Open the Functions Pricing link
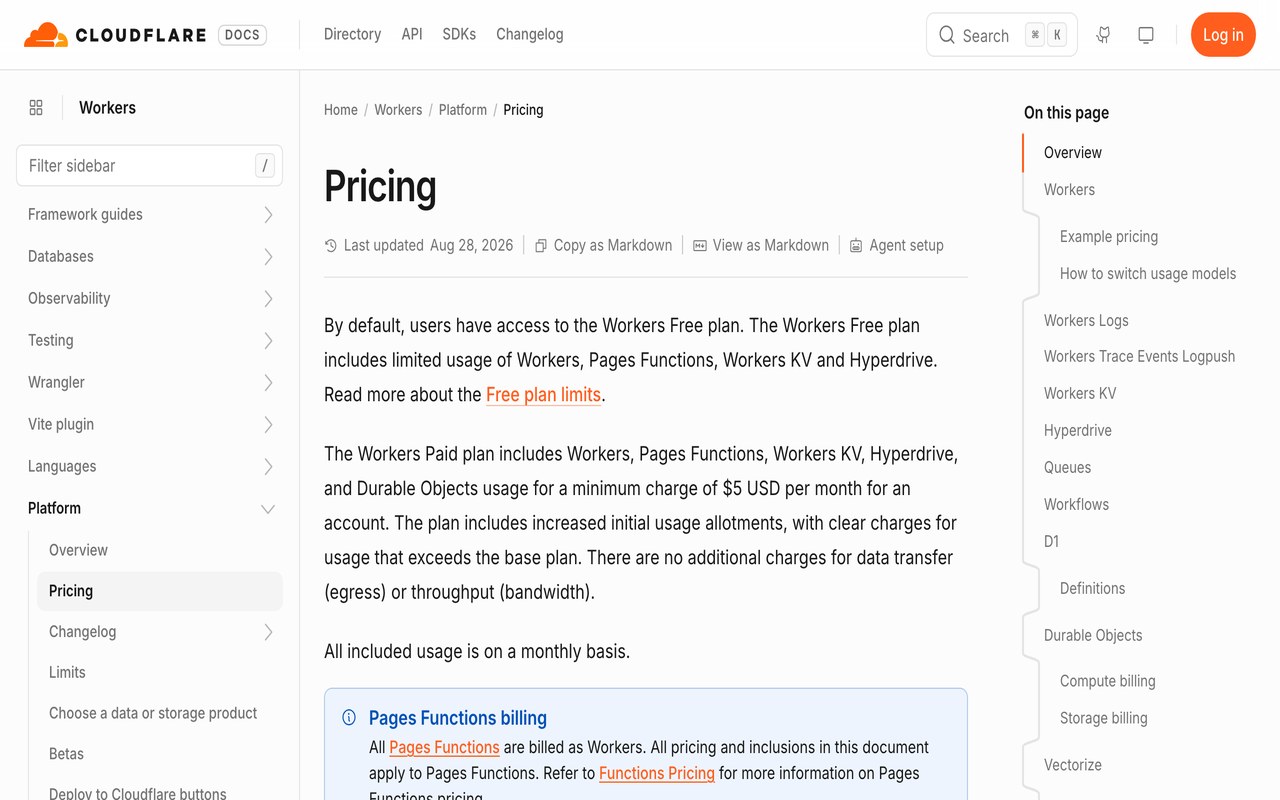Viewport: 1280px width, 800px height. (657, 774)
